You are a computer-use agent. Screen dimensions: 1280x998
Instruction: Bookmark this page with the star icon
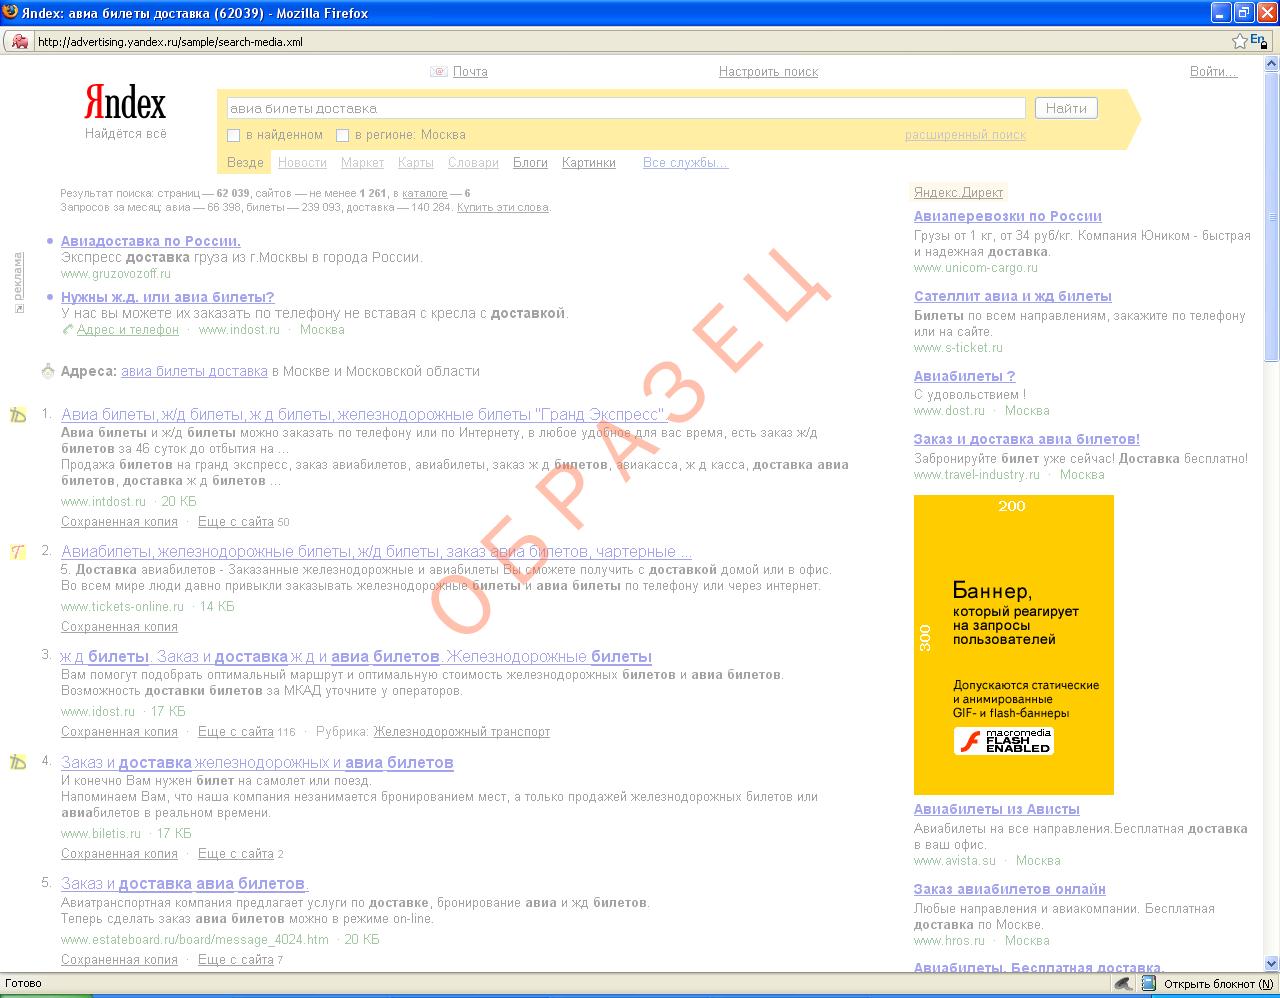click(1240, 41)
